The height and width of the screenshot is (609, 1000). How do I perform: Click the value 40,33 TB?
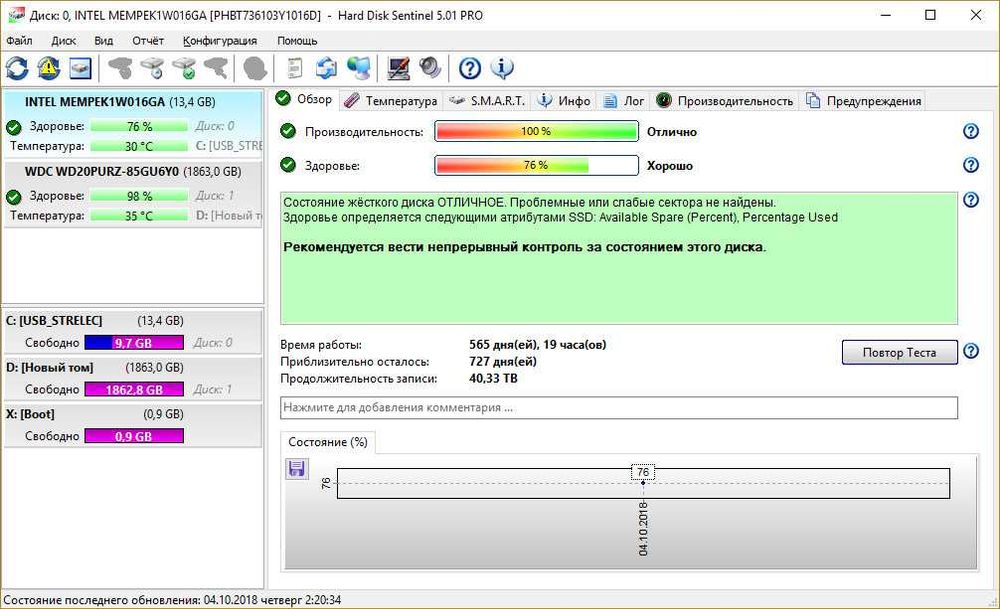pyautogui.click(x=493, y=378)
